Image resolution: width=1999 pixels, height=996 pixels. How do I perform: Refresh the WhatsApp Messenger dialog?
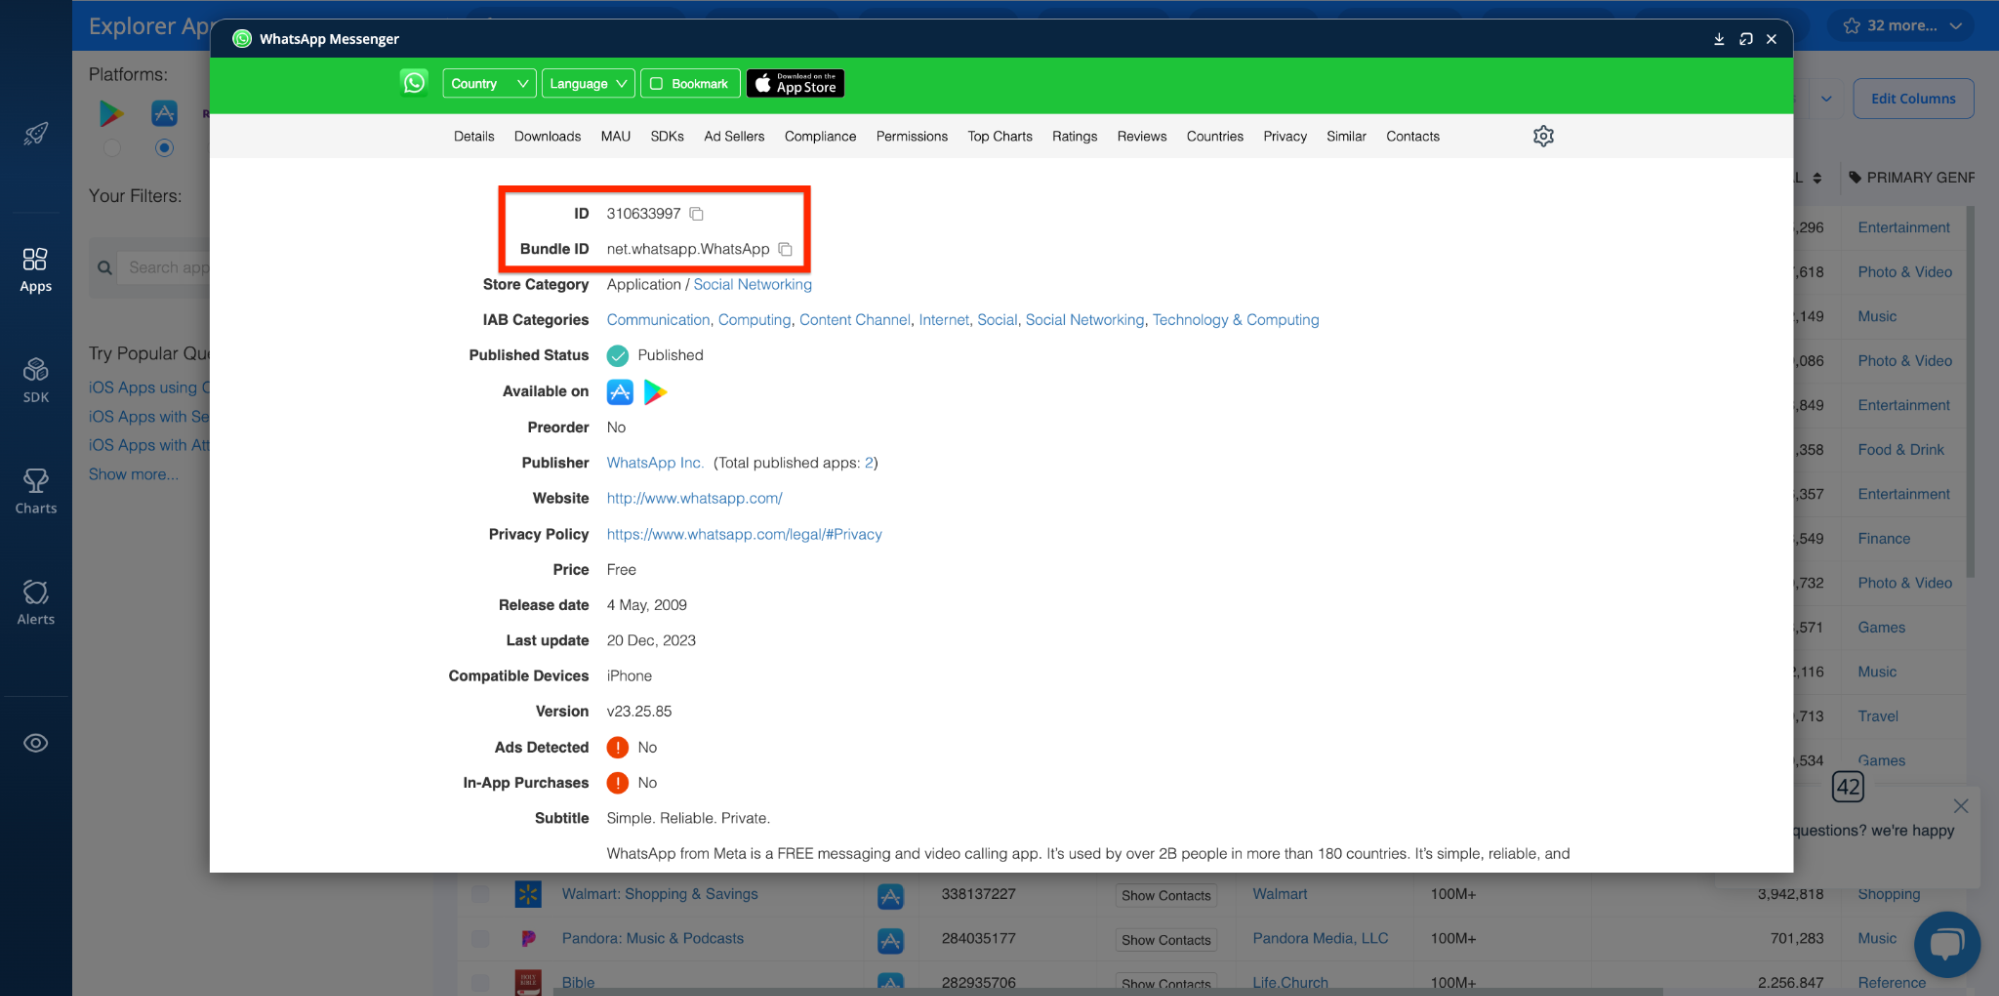(x=1746, y=39)
